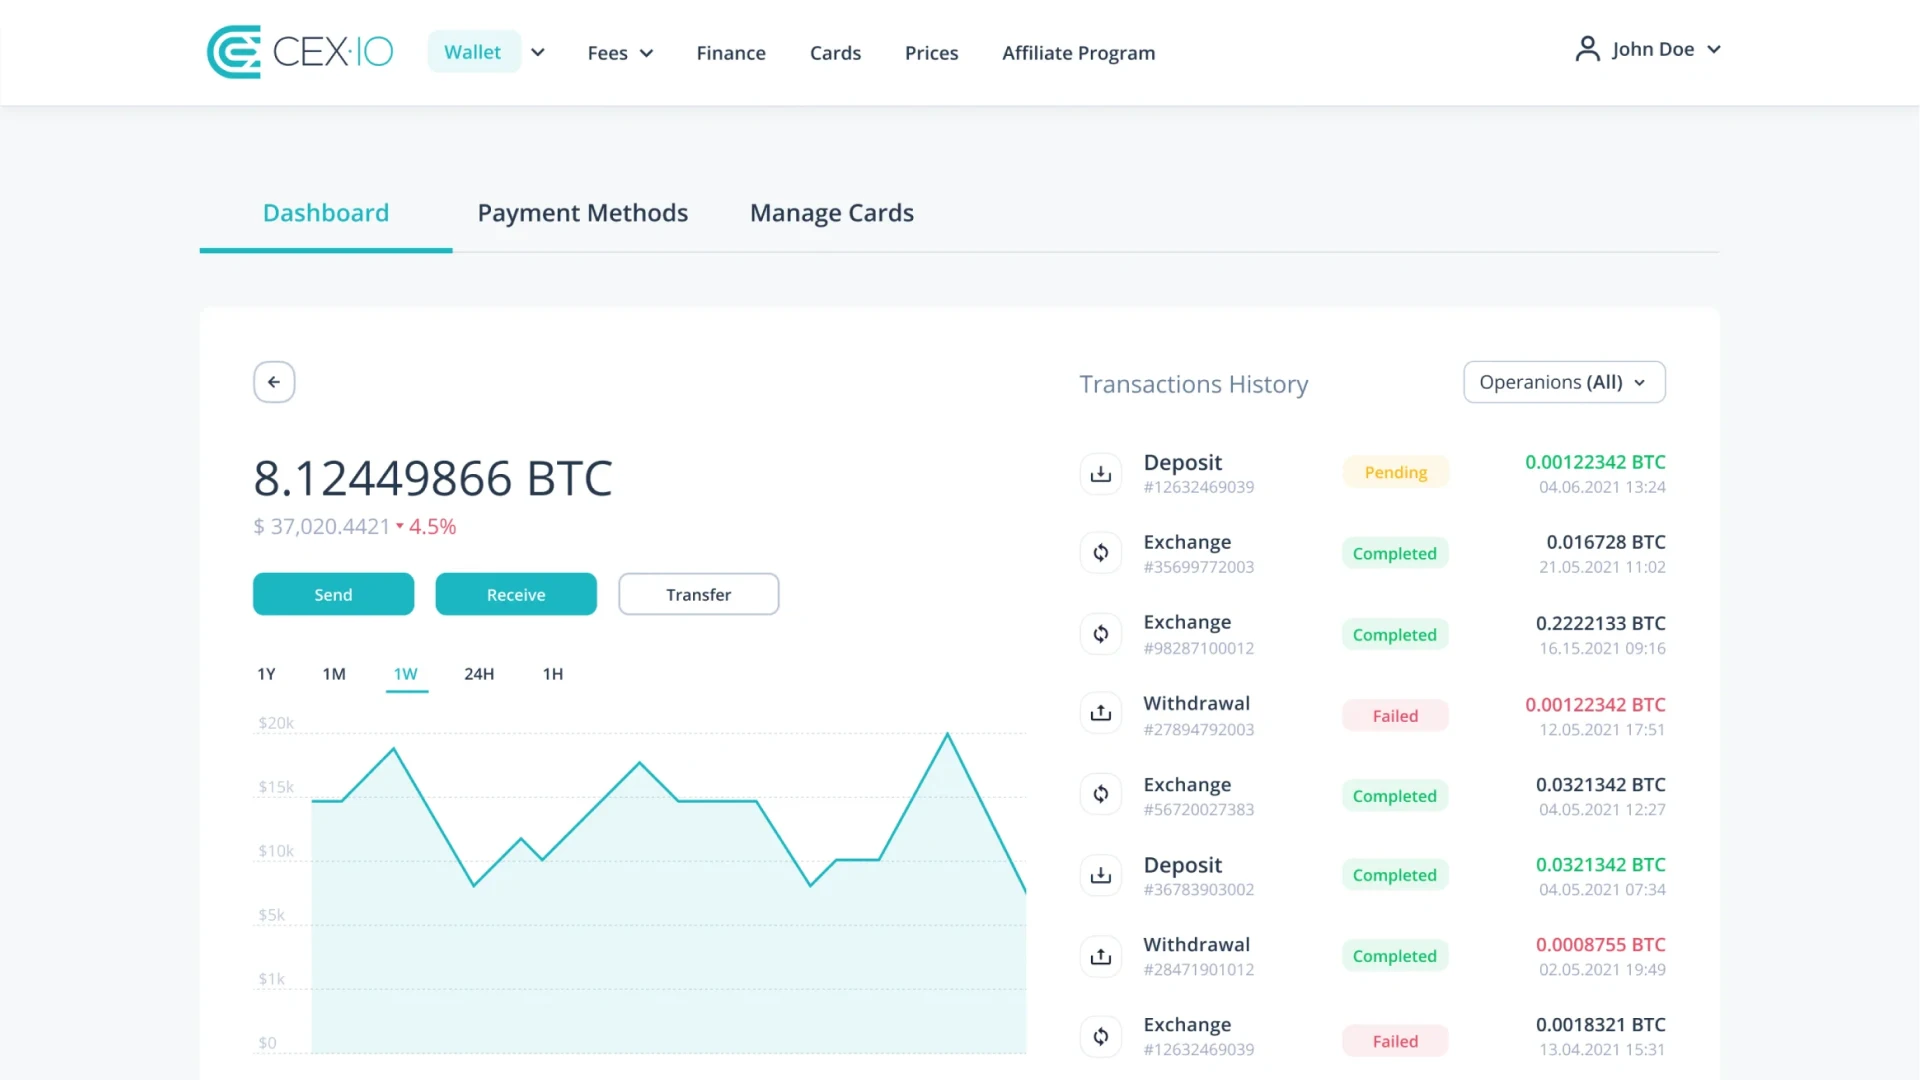Click the withdrawal icon for transaction #27894792003

pos(1100,712)
